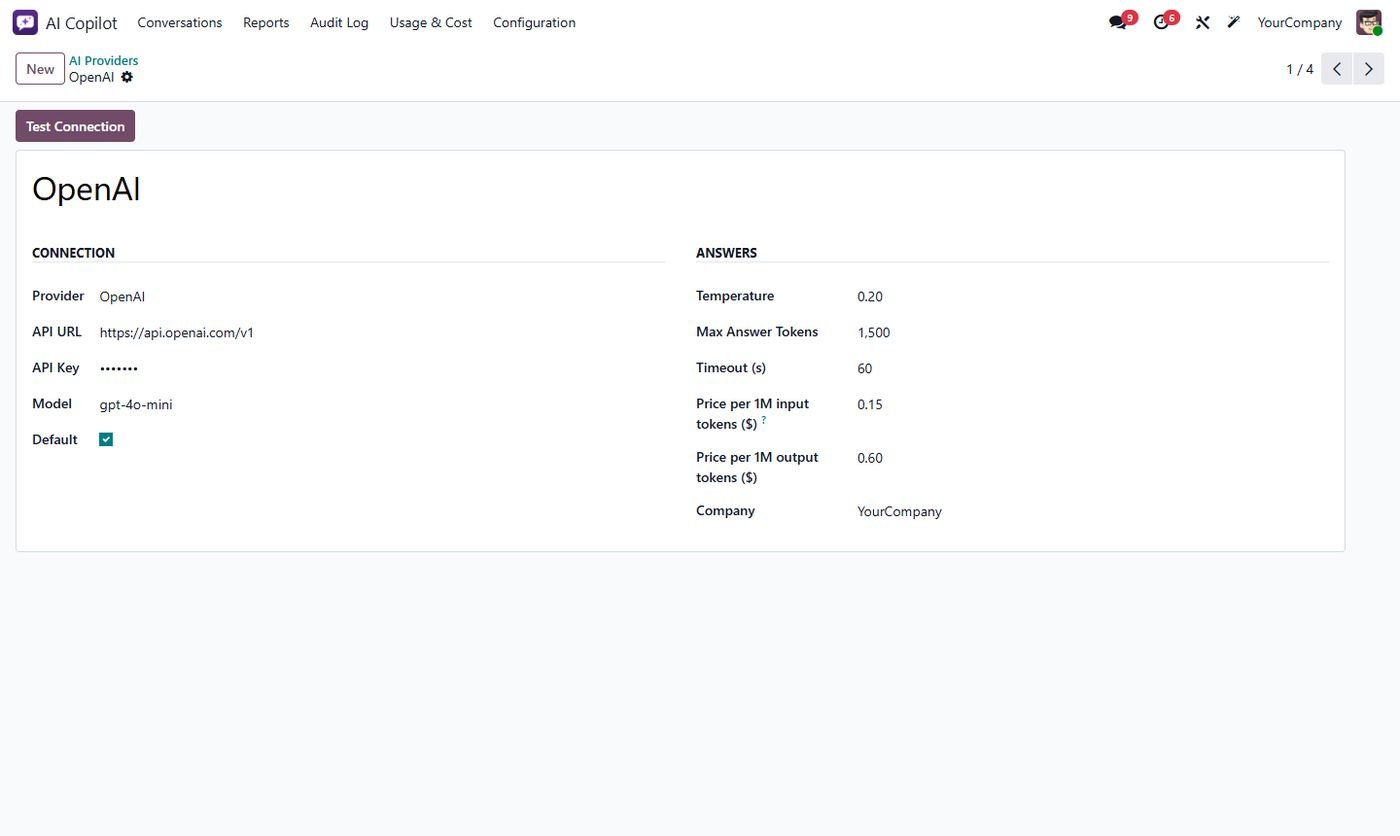
Task: Open the user avatar menu
Action: [x=1369, y=22]
